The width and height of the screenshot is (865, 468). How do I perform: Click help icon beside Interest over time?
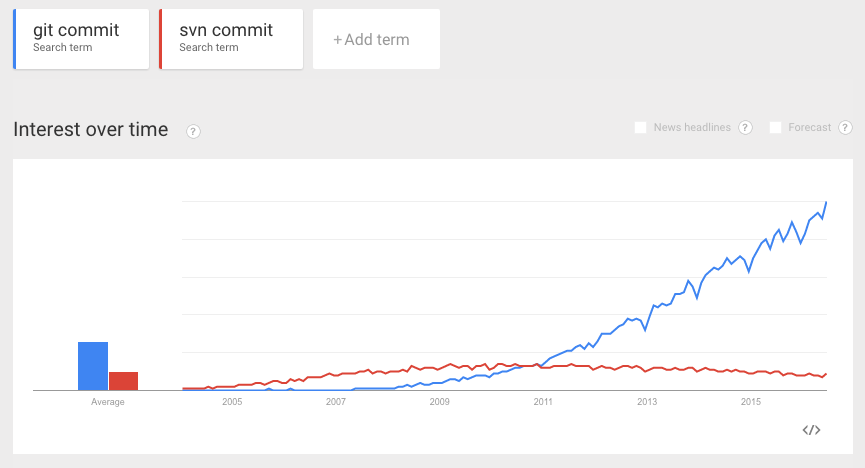(x=194, y=131)
